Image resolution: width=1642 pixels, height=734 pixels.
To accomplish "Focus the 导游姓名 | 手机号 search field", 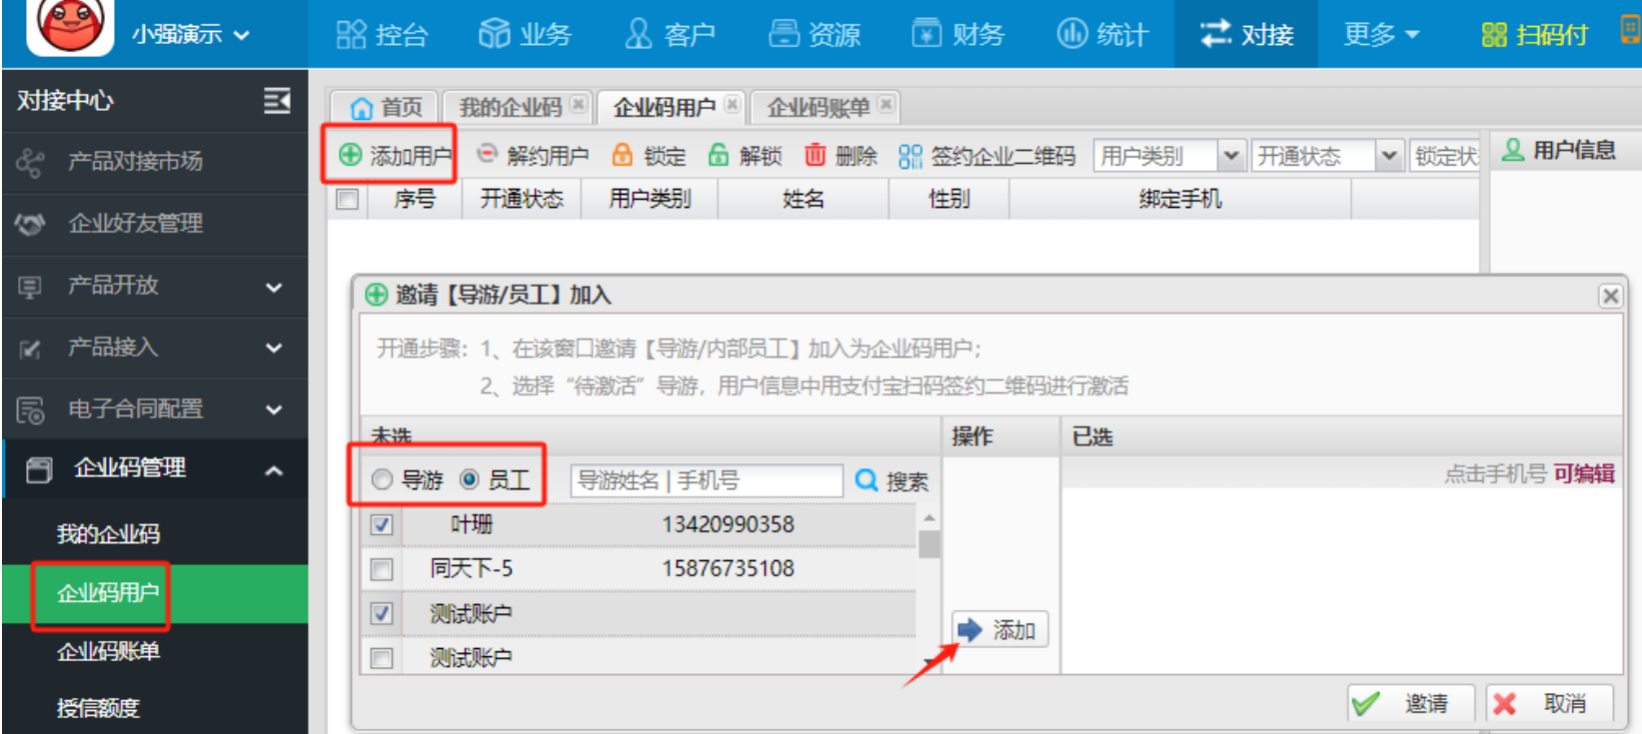I will pos(706,481).
